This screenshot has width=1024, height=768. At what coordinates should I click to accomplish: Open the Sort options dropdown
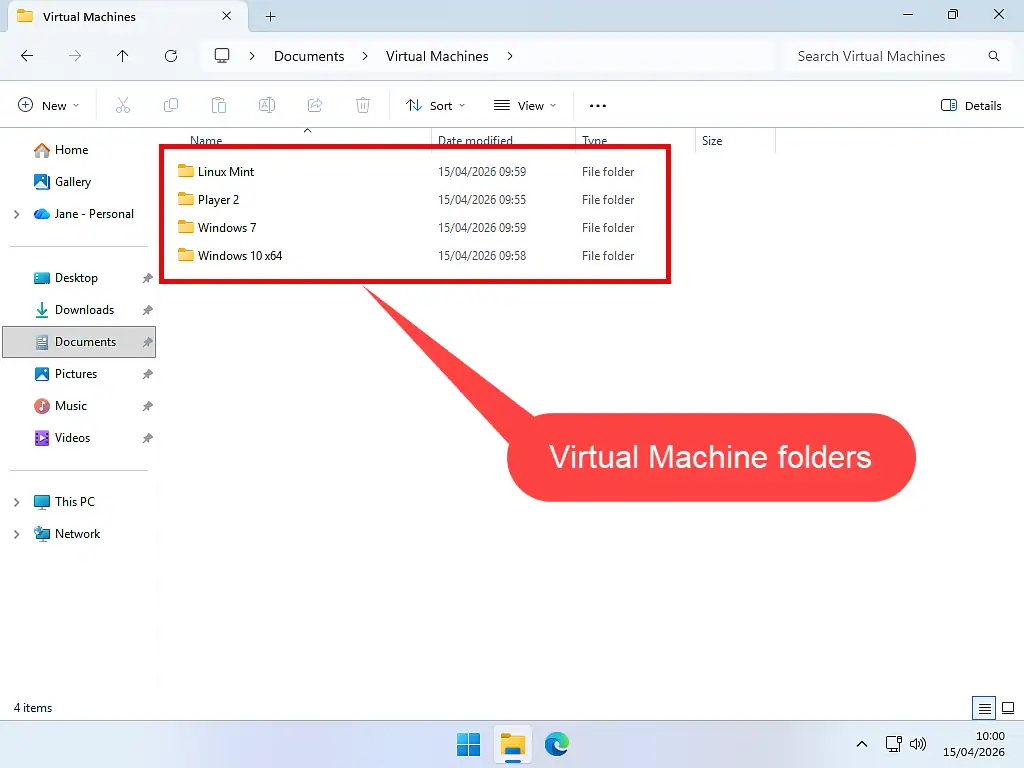pos(434,105)
